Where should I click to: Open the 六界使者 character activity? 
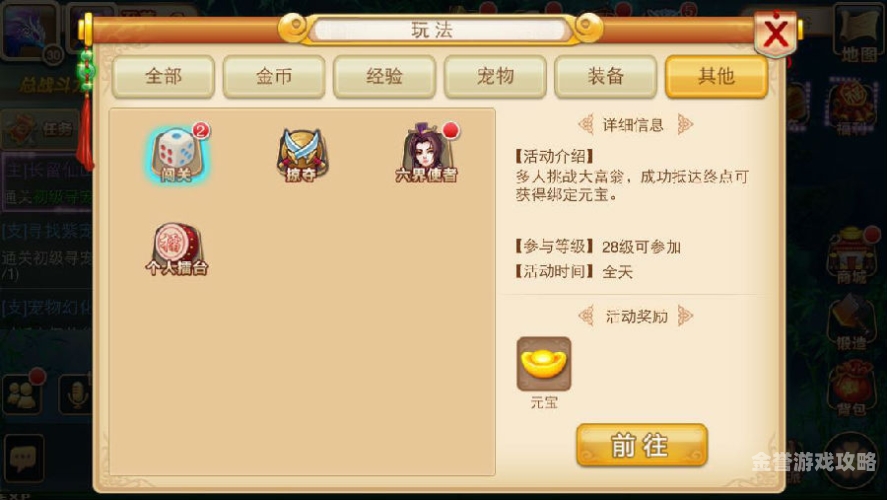tap(427, 154)
